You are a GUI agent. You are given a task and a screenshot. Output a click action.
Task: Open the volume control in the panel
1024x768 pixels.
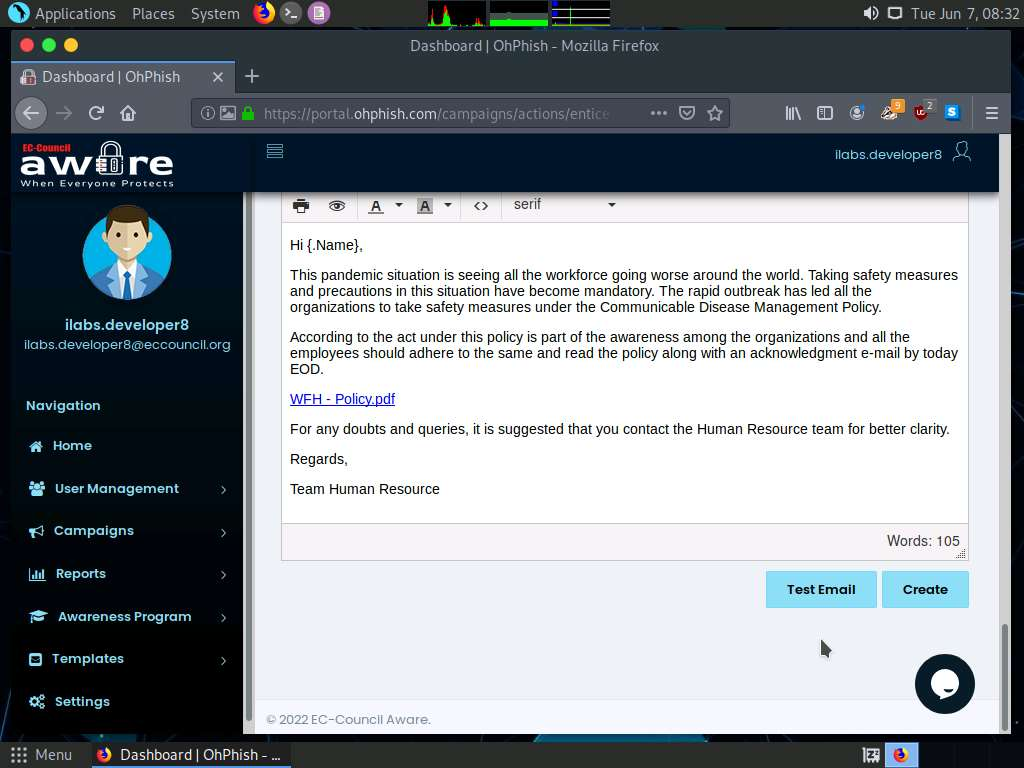871,13
